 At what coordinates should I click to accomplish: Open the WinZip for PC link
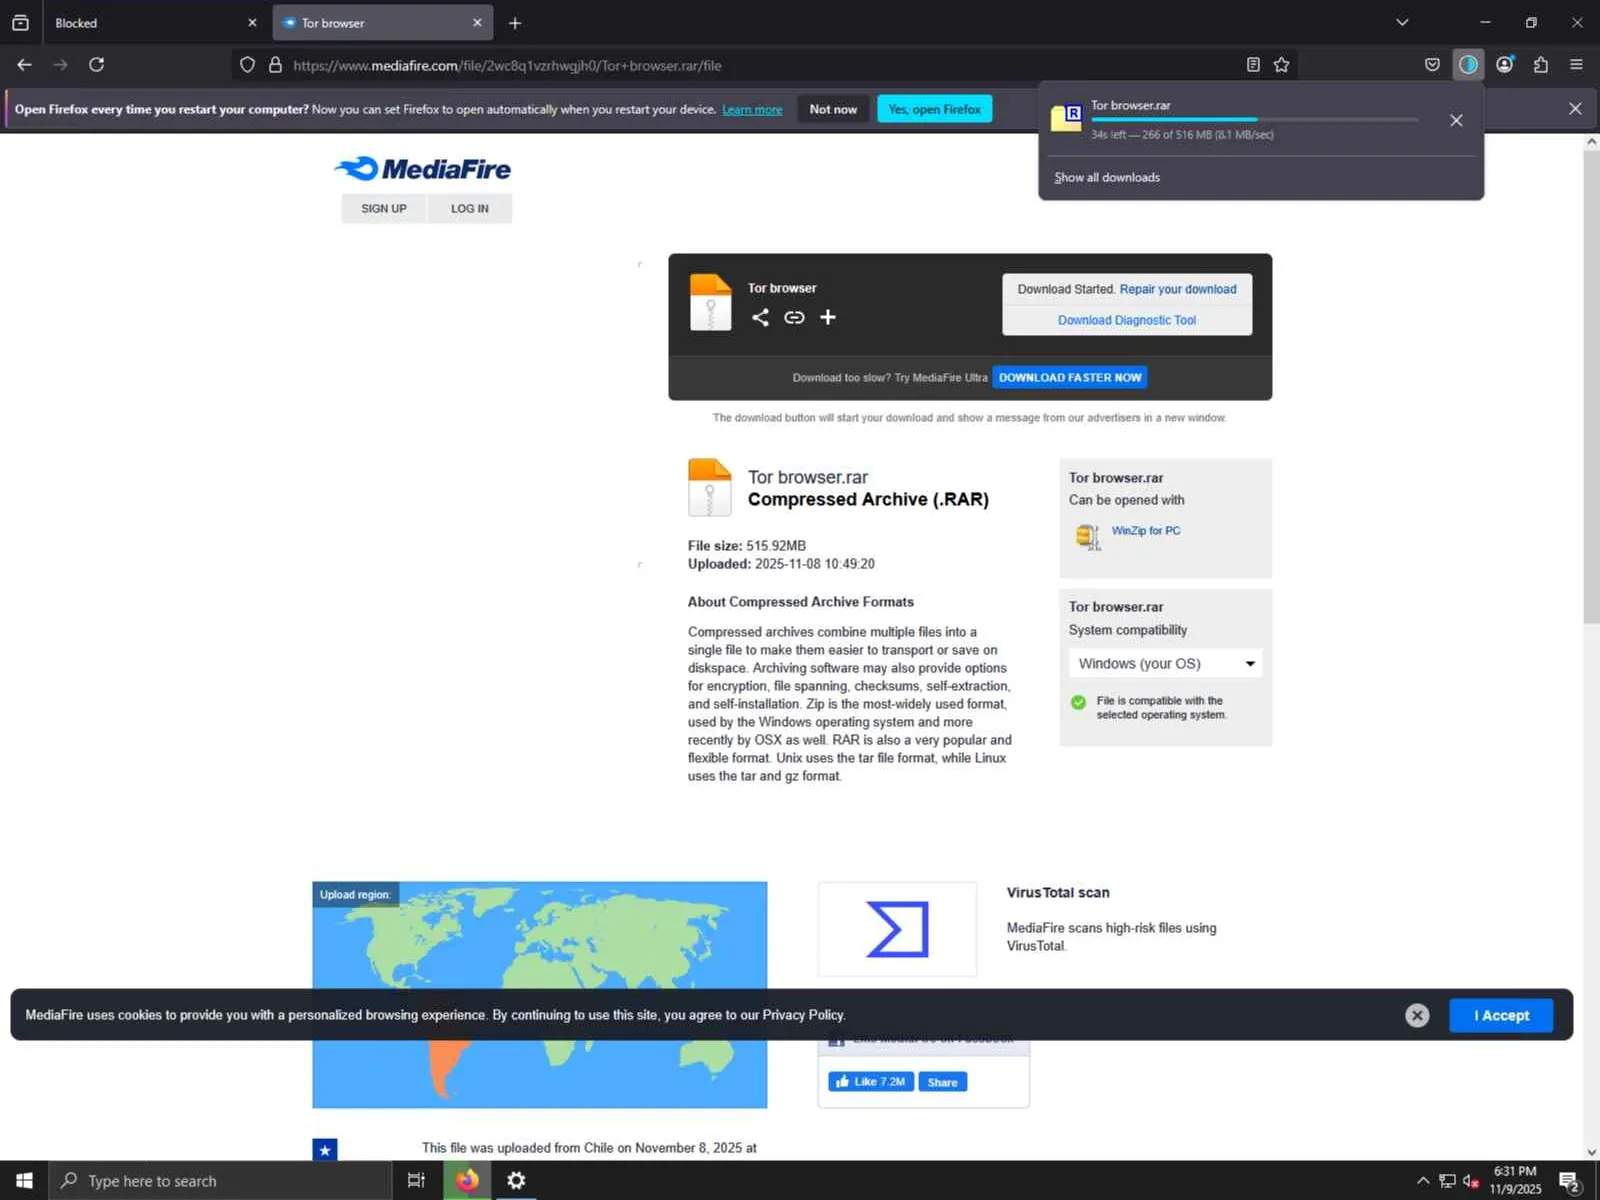[1146, 531]
